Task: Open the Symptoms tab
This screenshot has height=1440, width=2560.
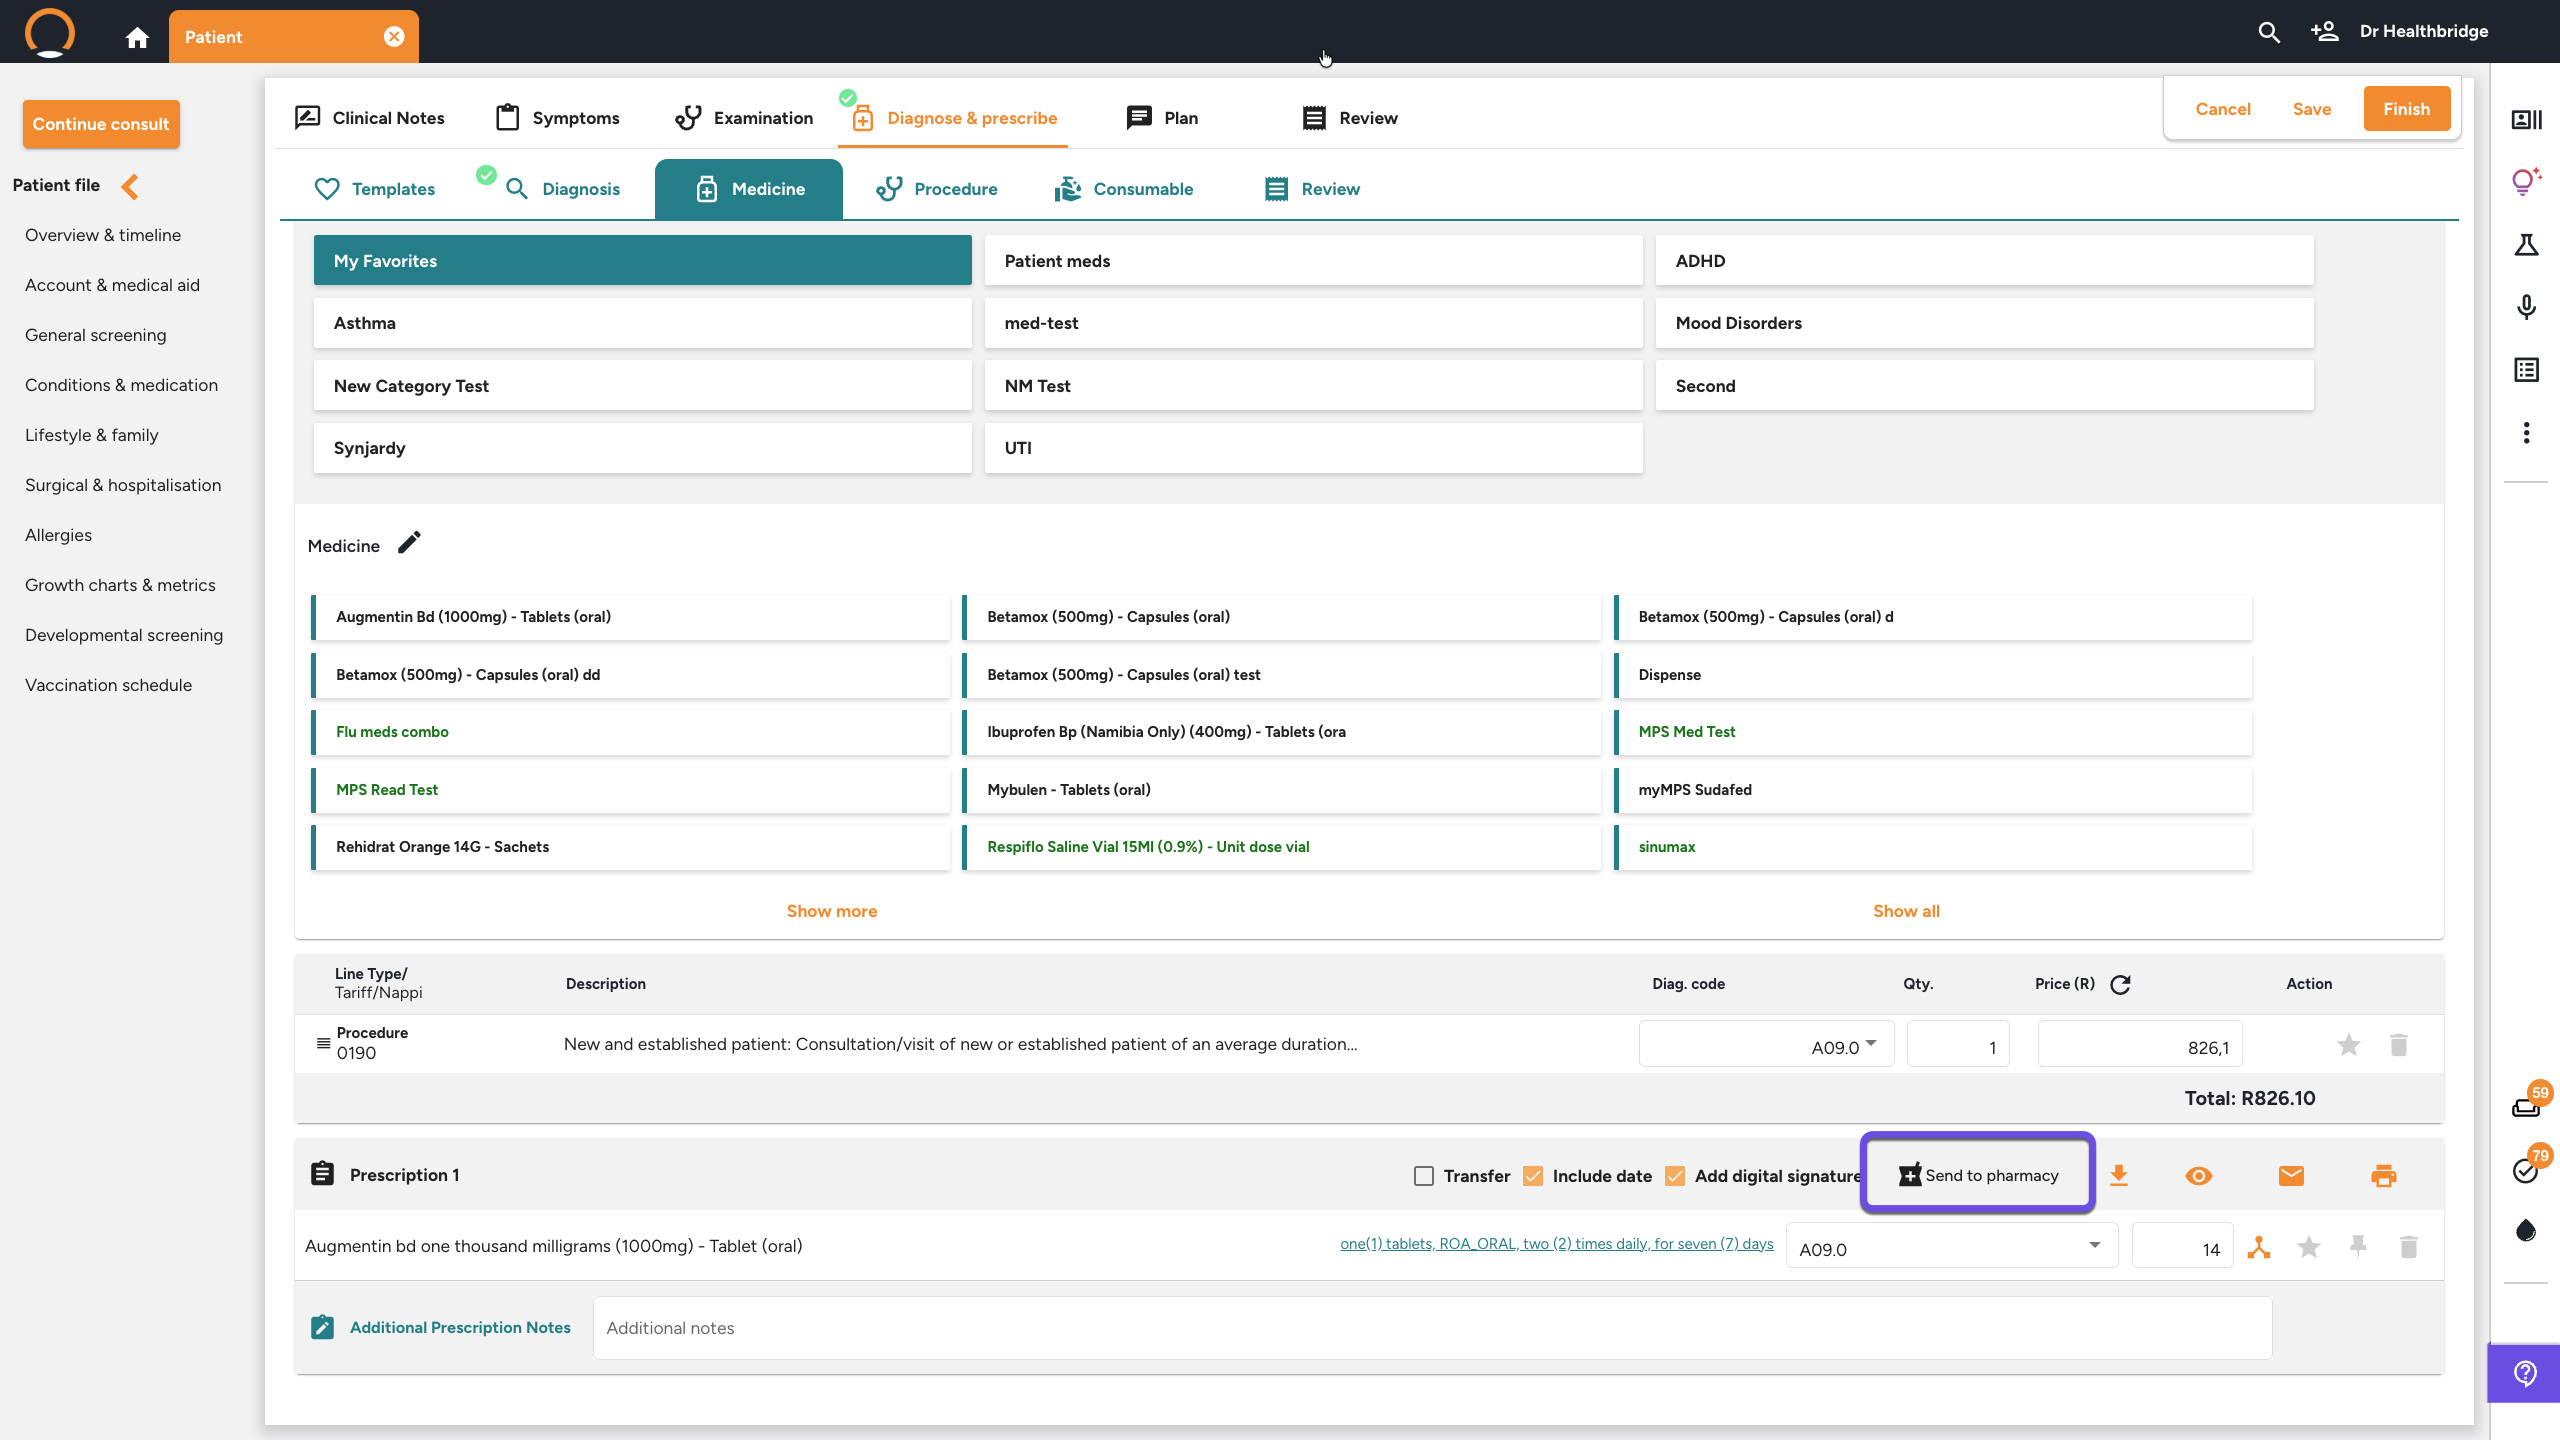Action: [558, 118]
